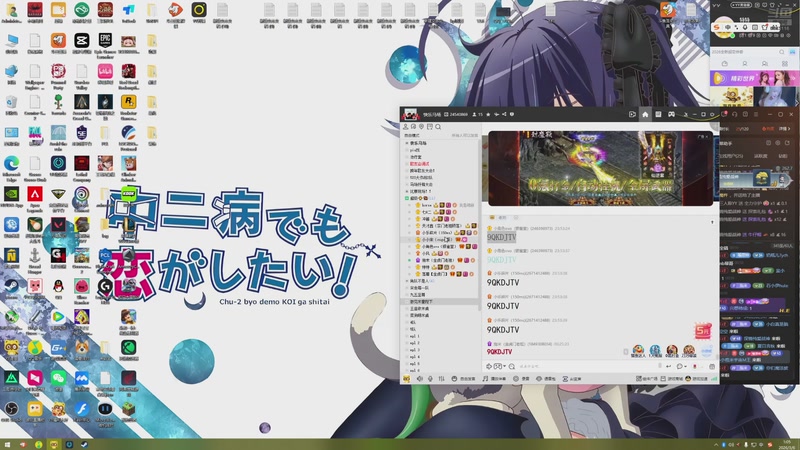Open the Recycle Bin desktop icon
Viewport: 800px width, 450px height.
pyautogui.click(x=11, y=102)
